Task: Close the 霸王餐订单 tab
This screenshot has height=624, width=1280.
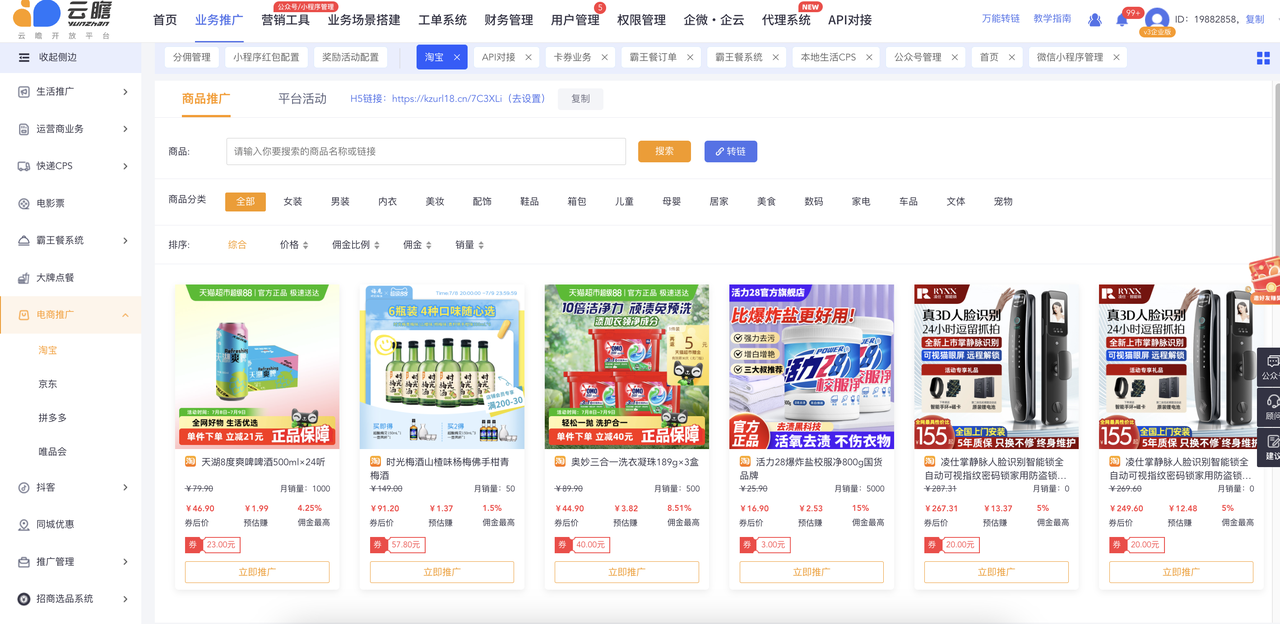Action: point(690,57)
